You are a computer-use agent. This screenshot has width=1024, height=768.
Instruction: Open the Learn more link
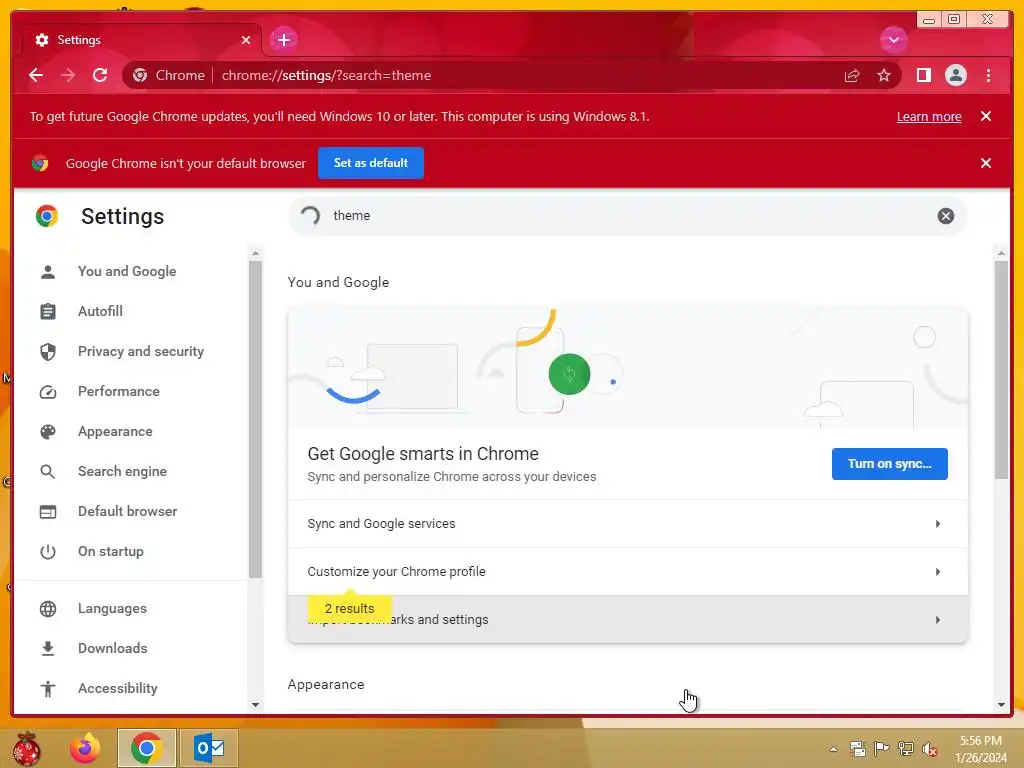[929, 116]
